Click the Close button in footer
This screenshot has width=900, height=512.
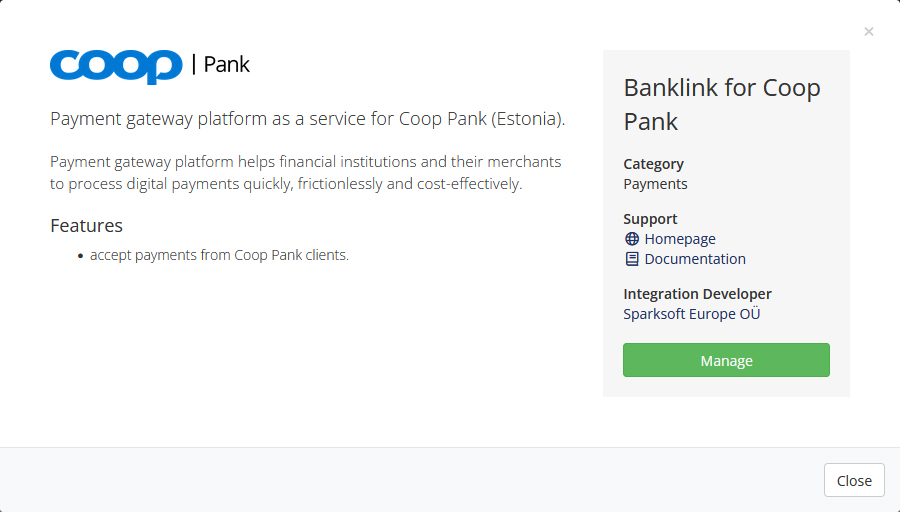854,480
